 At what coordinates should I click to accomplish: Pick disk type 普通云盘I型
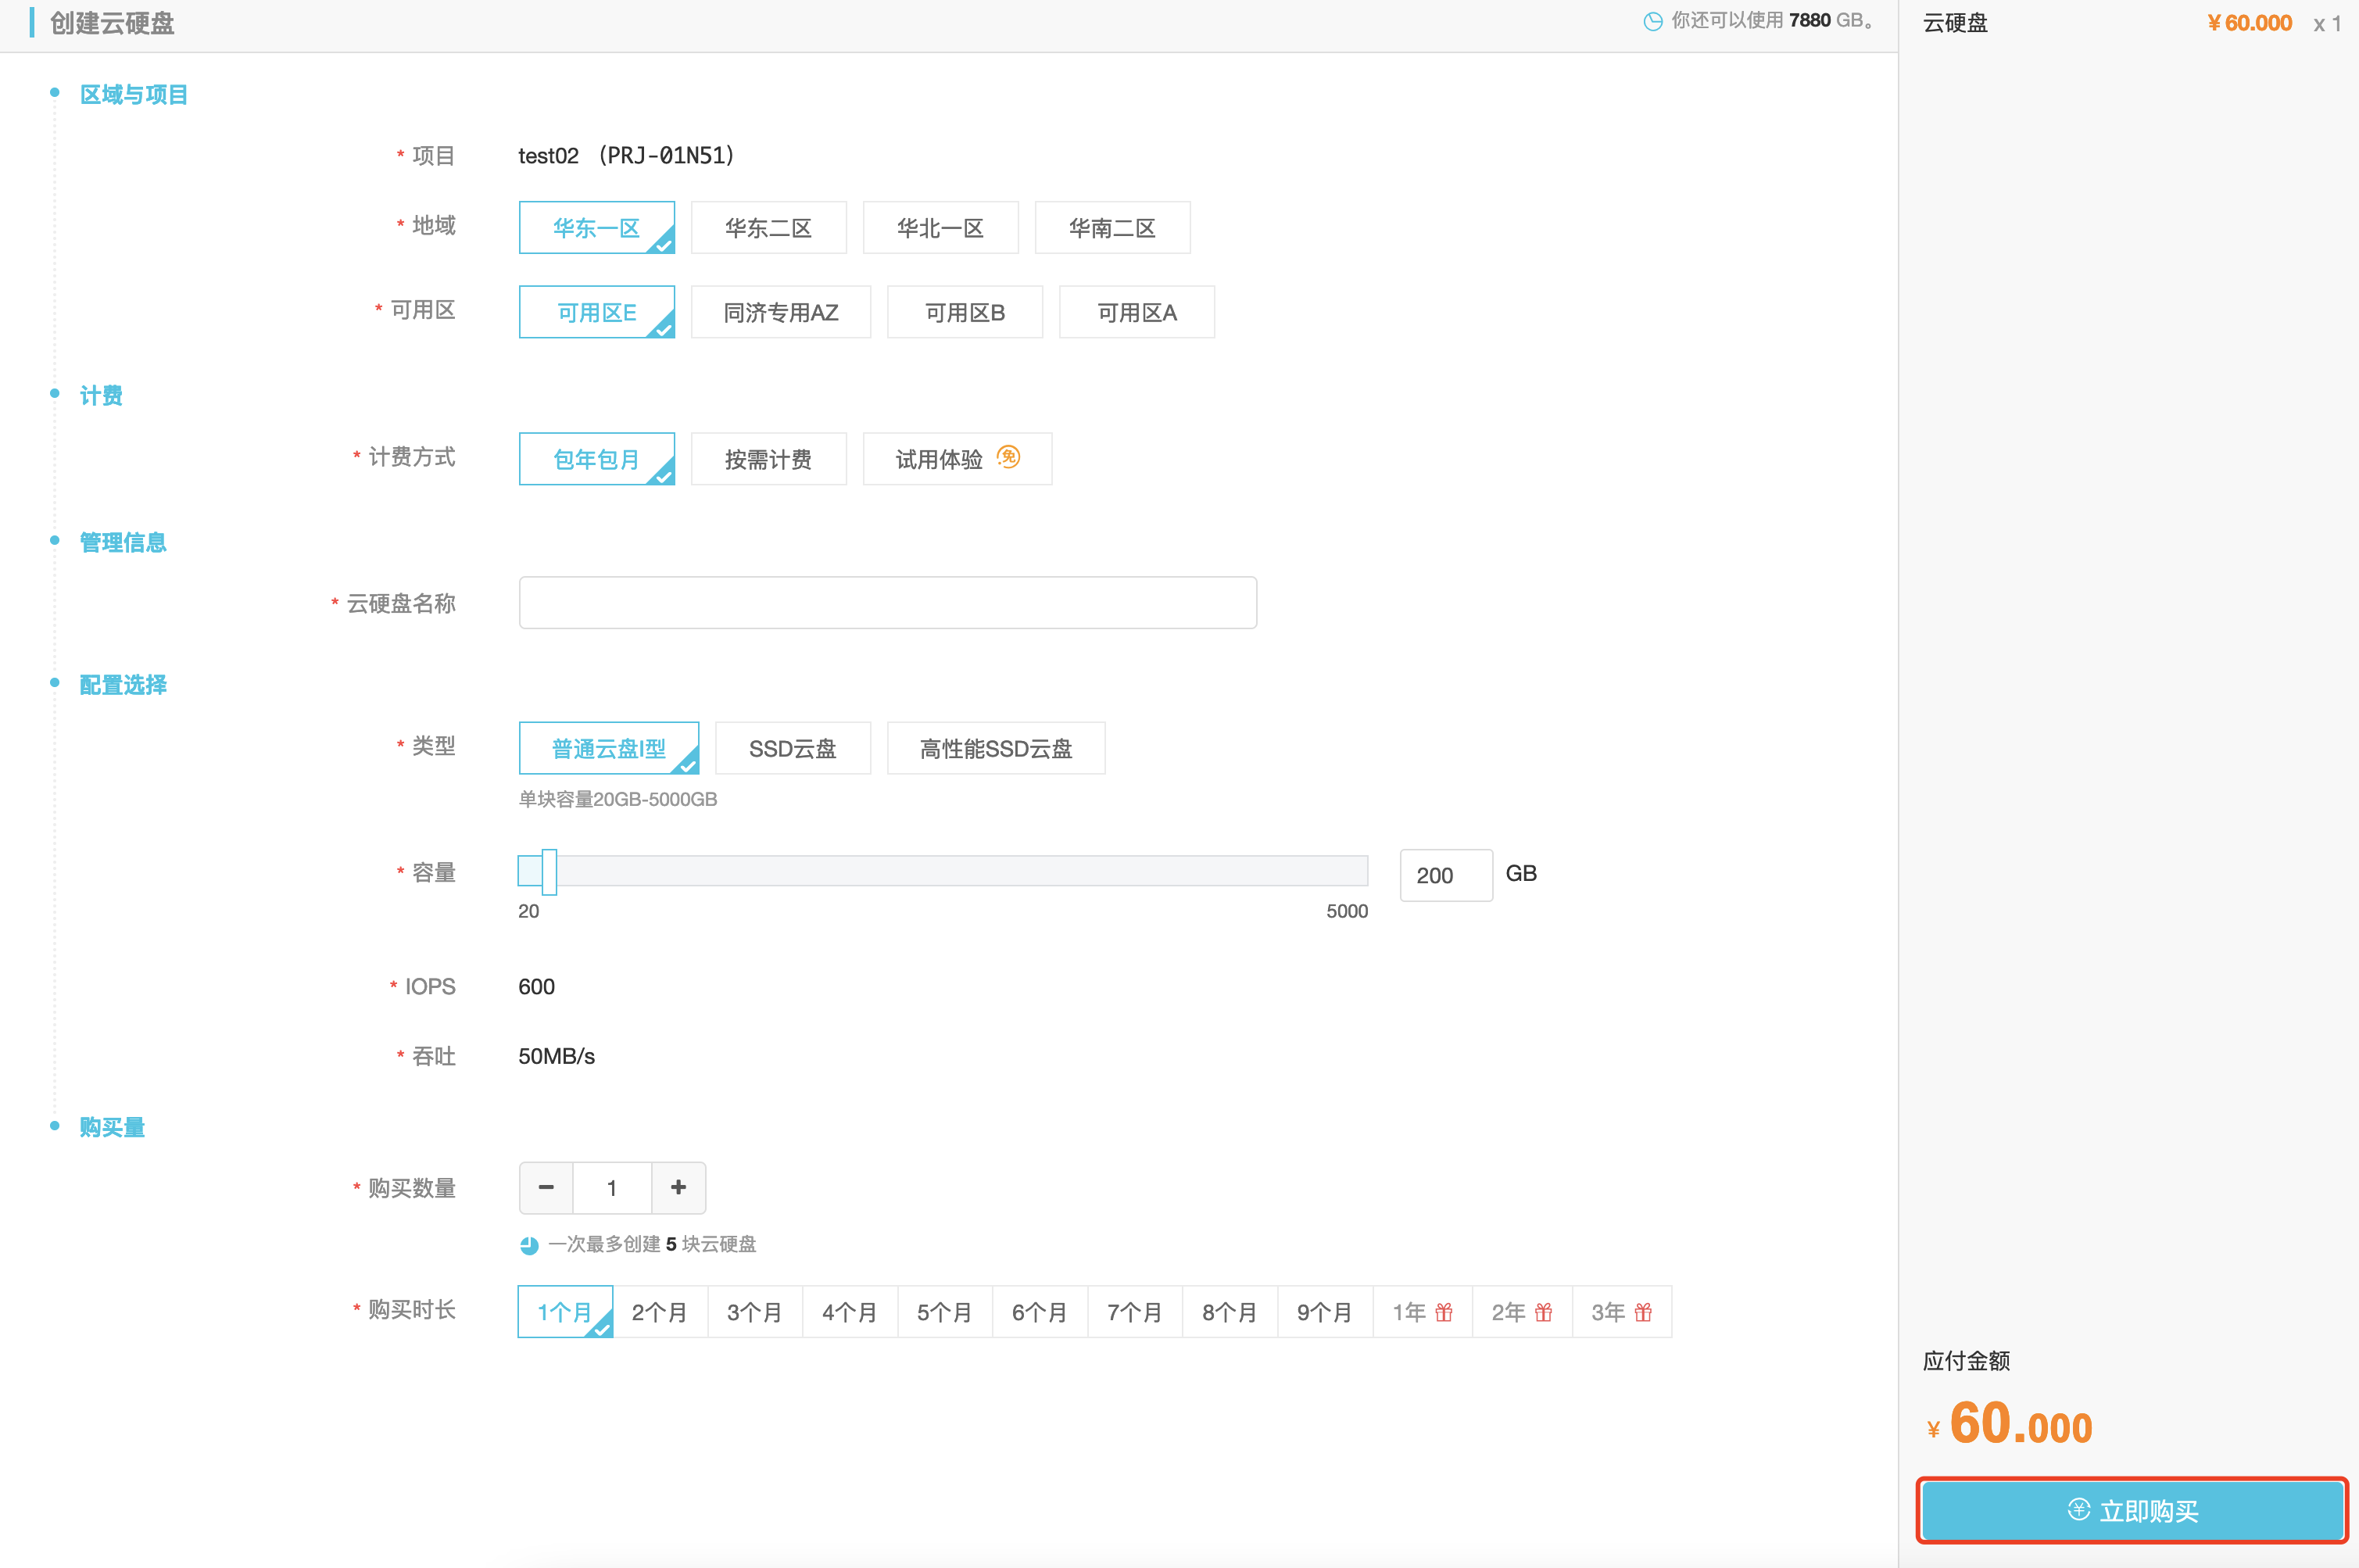tap(609, 748)
